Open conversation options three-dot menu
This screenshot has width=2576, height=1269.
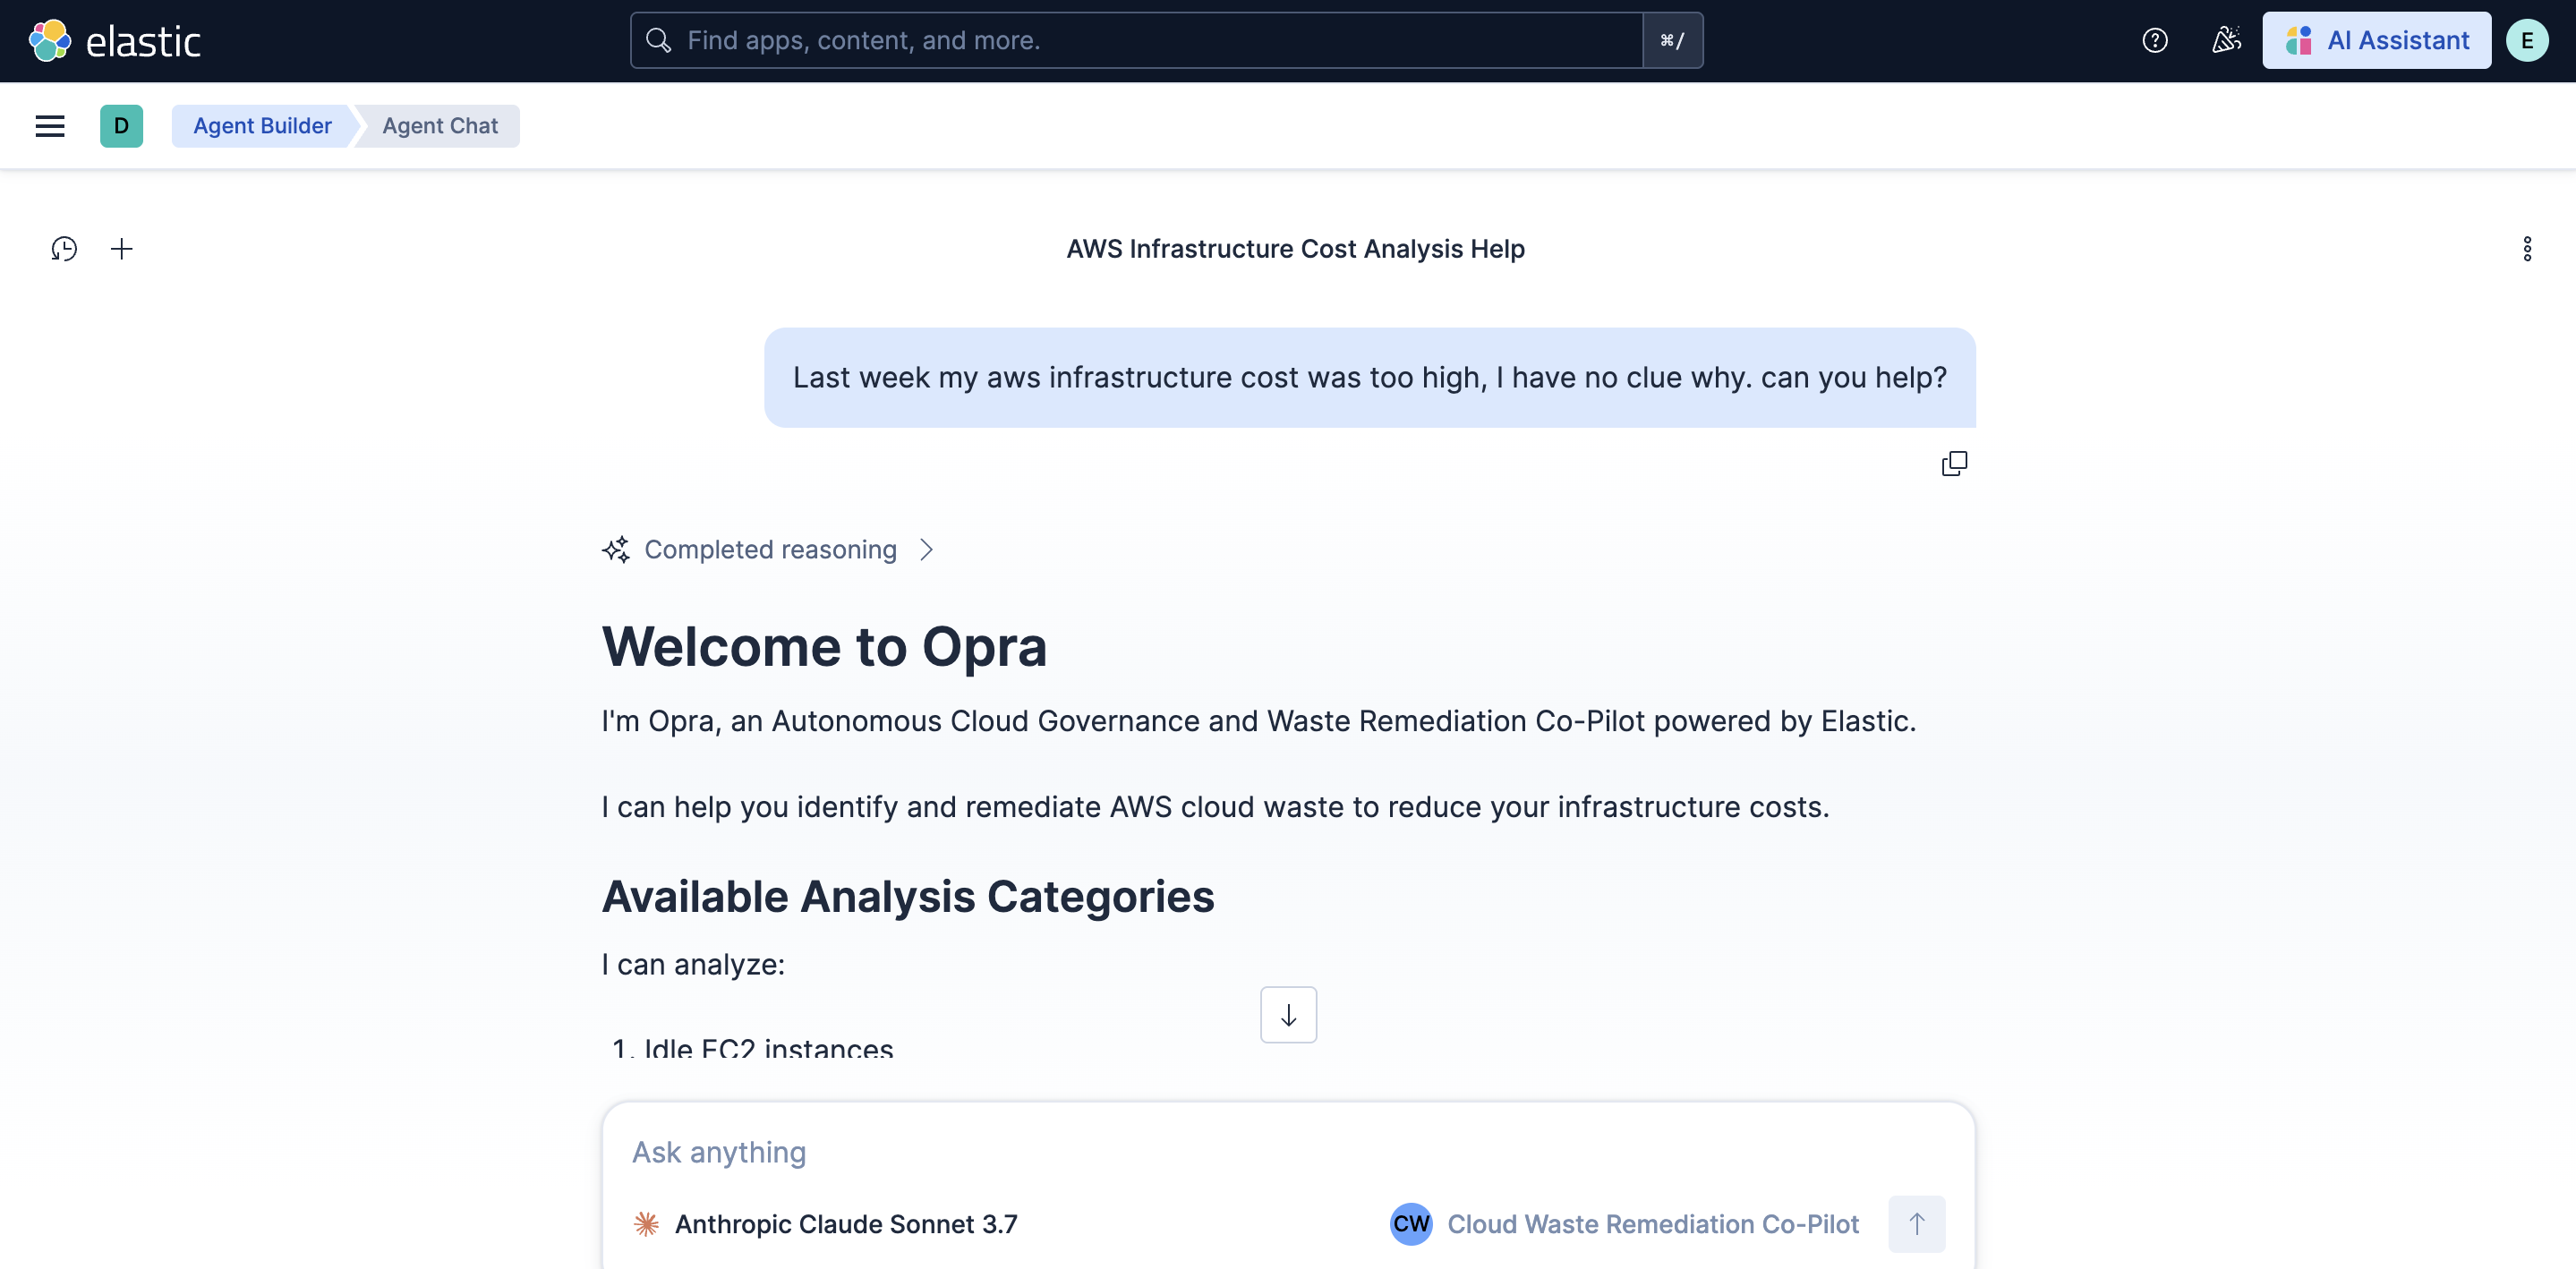point(2527,249)
